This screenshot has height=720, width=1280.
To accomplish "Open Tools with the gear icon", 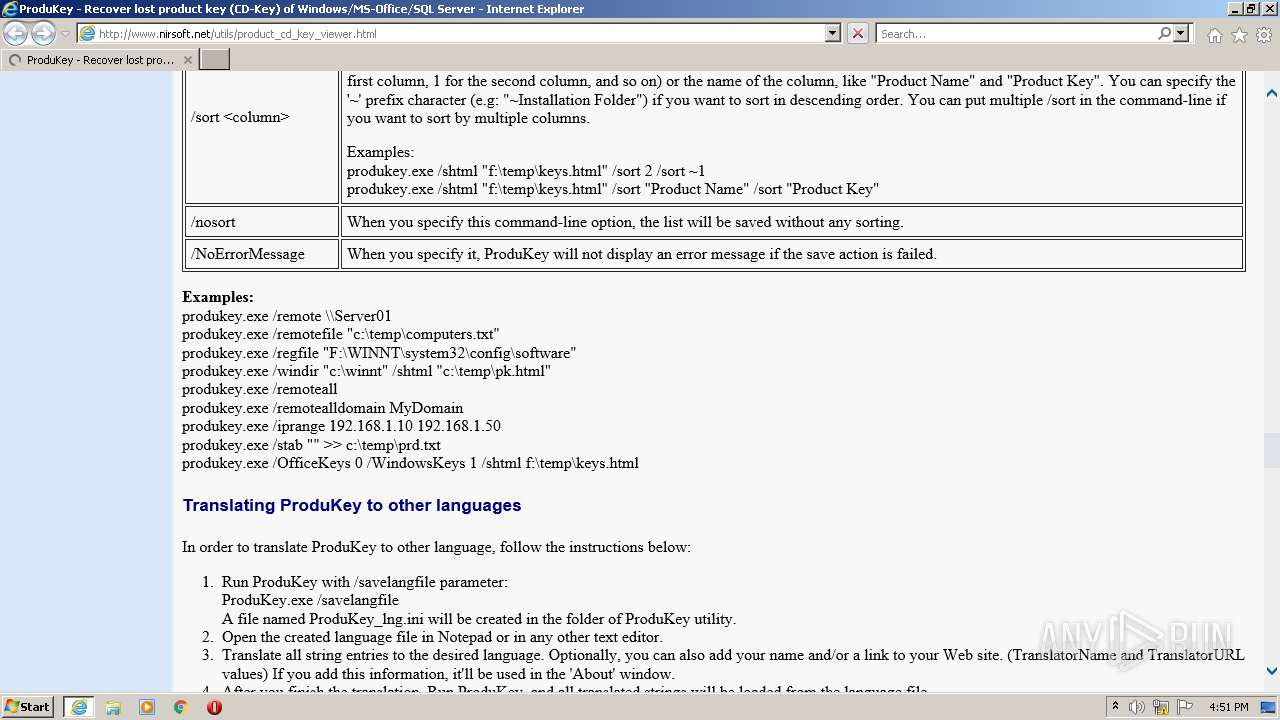I will click(x=1264, y=35).
